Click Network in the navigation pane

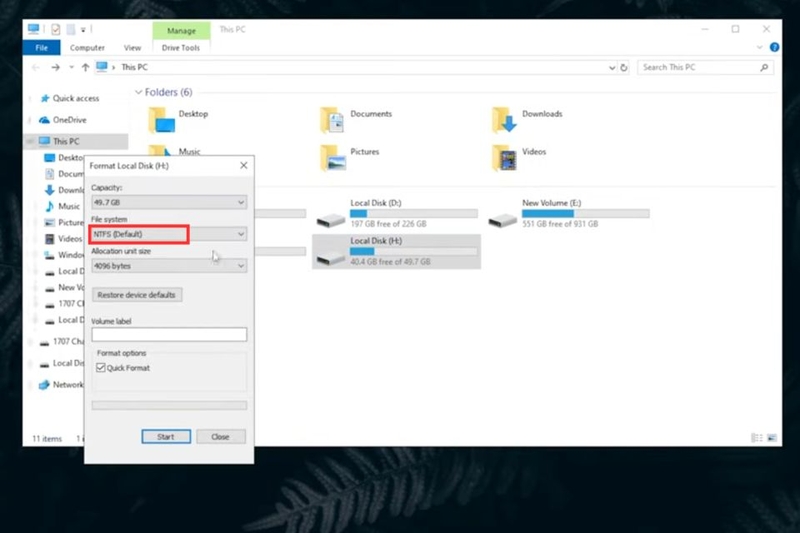(x=61, y=385)
